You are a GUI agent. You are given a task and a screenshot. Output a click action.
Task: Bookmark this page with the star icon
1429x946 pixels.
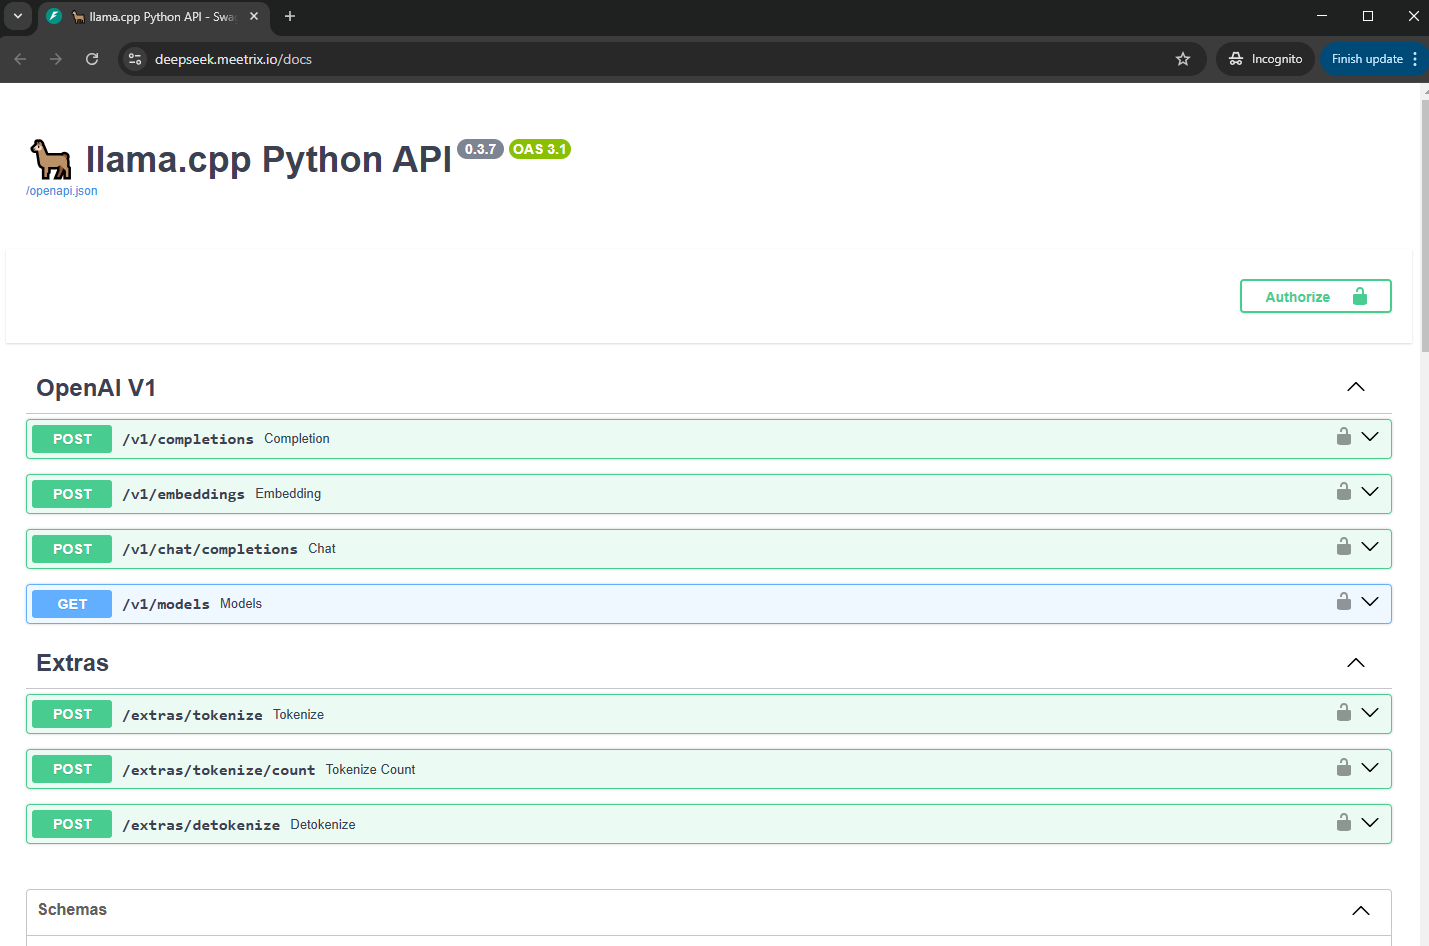(x=1183, y=59)
